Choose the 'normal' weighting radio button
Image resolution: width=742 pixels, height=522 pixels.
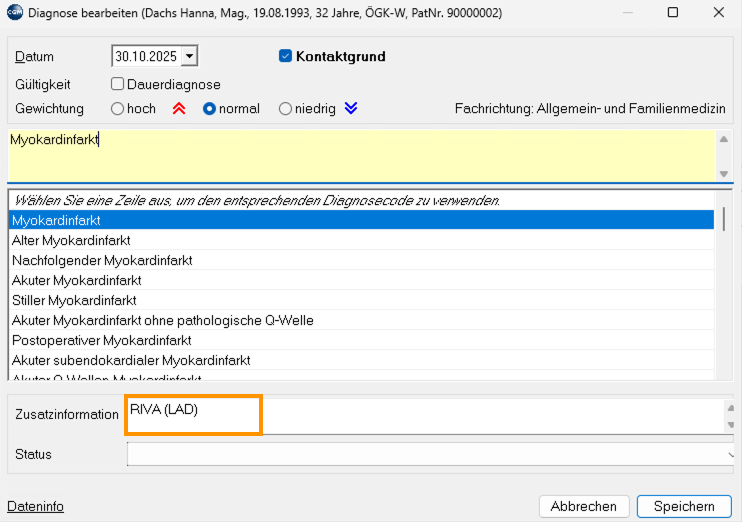tap(209, 109)
